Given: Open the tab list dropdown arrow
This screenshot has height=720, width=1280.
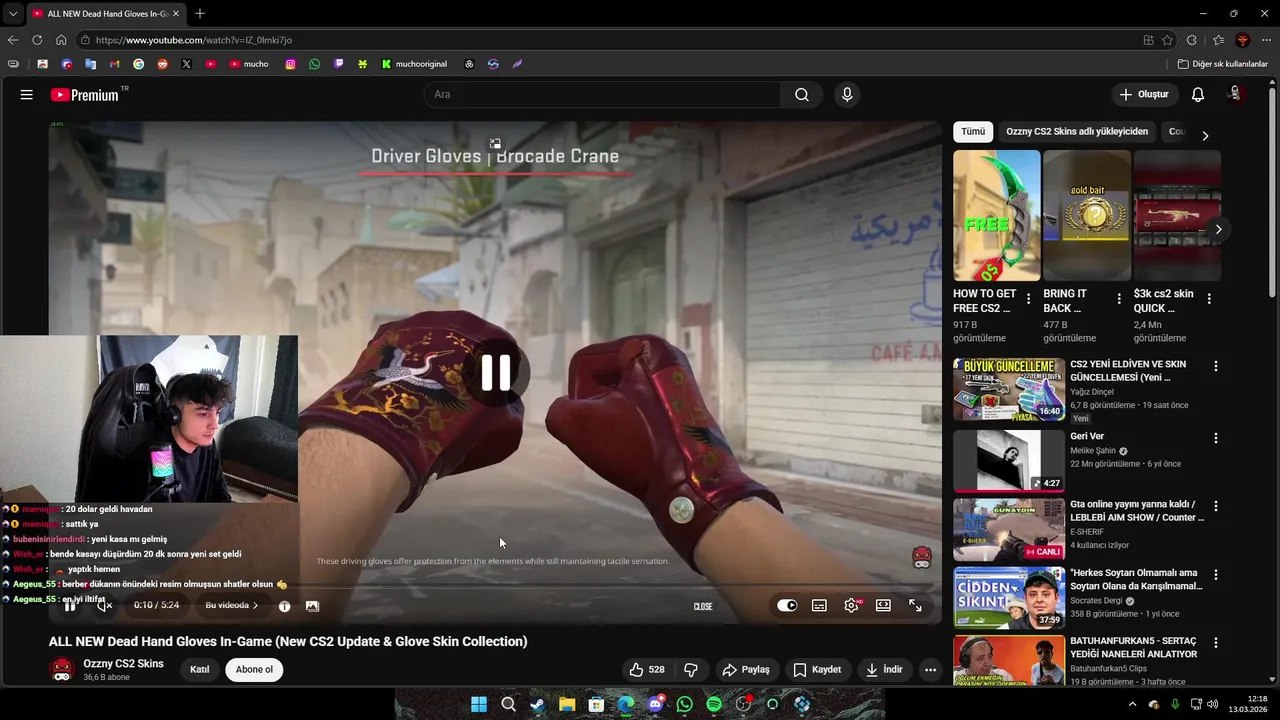Looking at the screenshot, I should (12, 13).
